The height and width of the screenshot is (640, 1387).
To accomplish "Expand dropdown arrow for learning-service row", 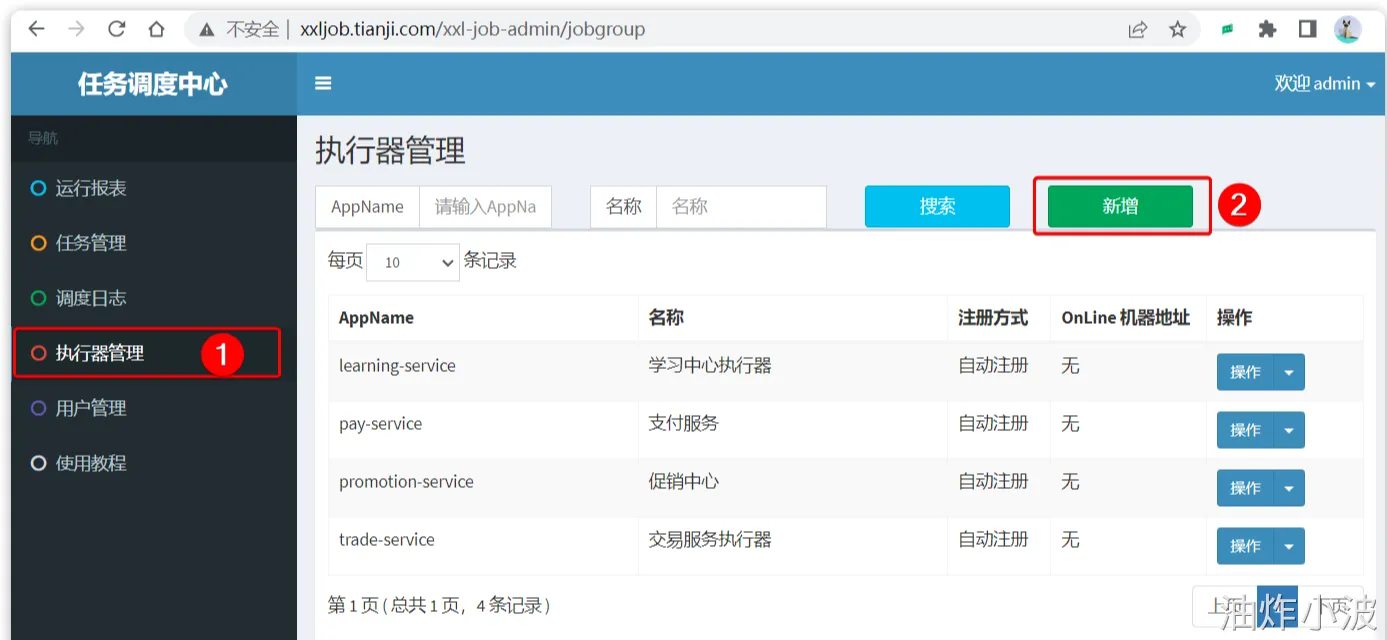I will [1289, 372].
